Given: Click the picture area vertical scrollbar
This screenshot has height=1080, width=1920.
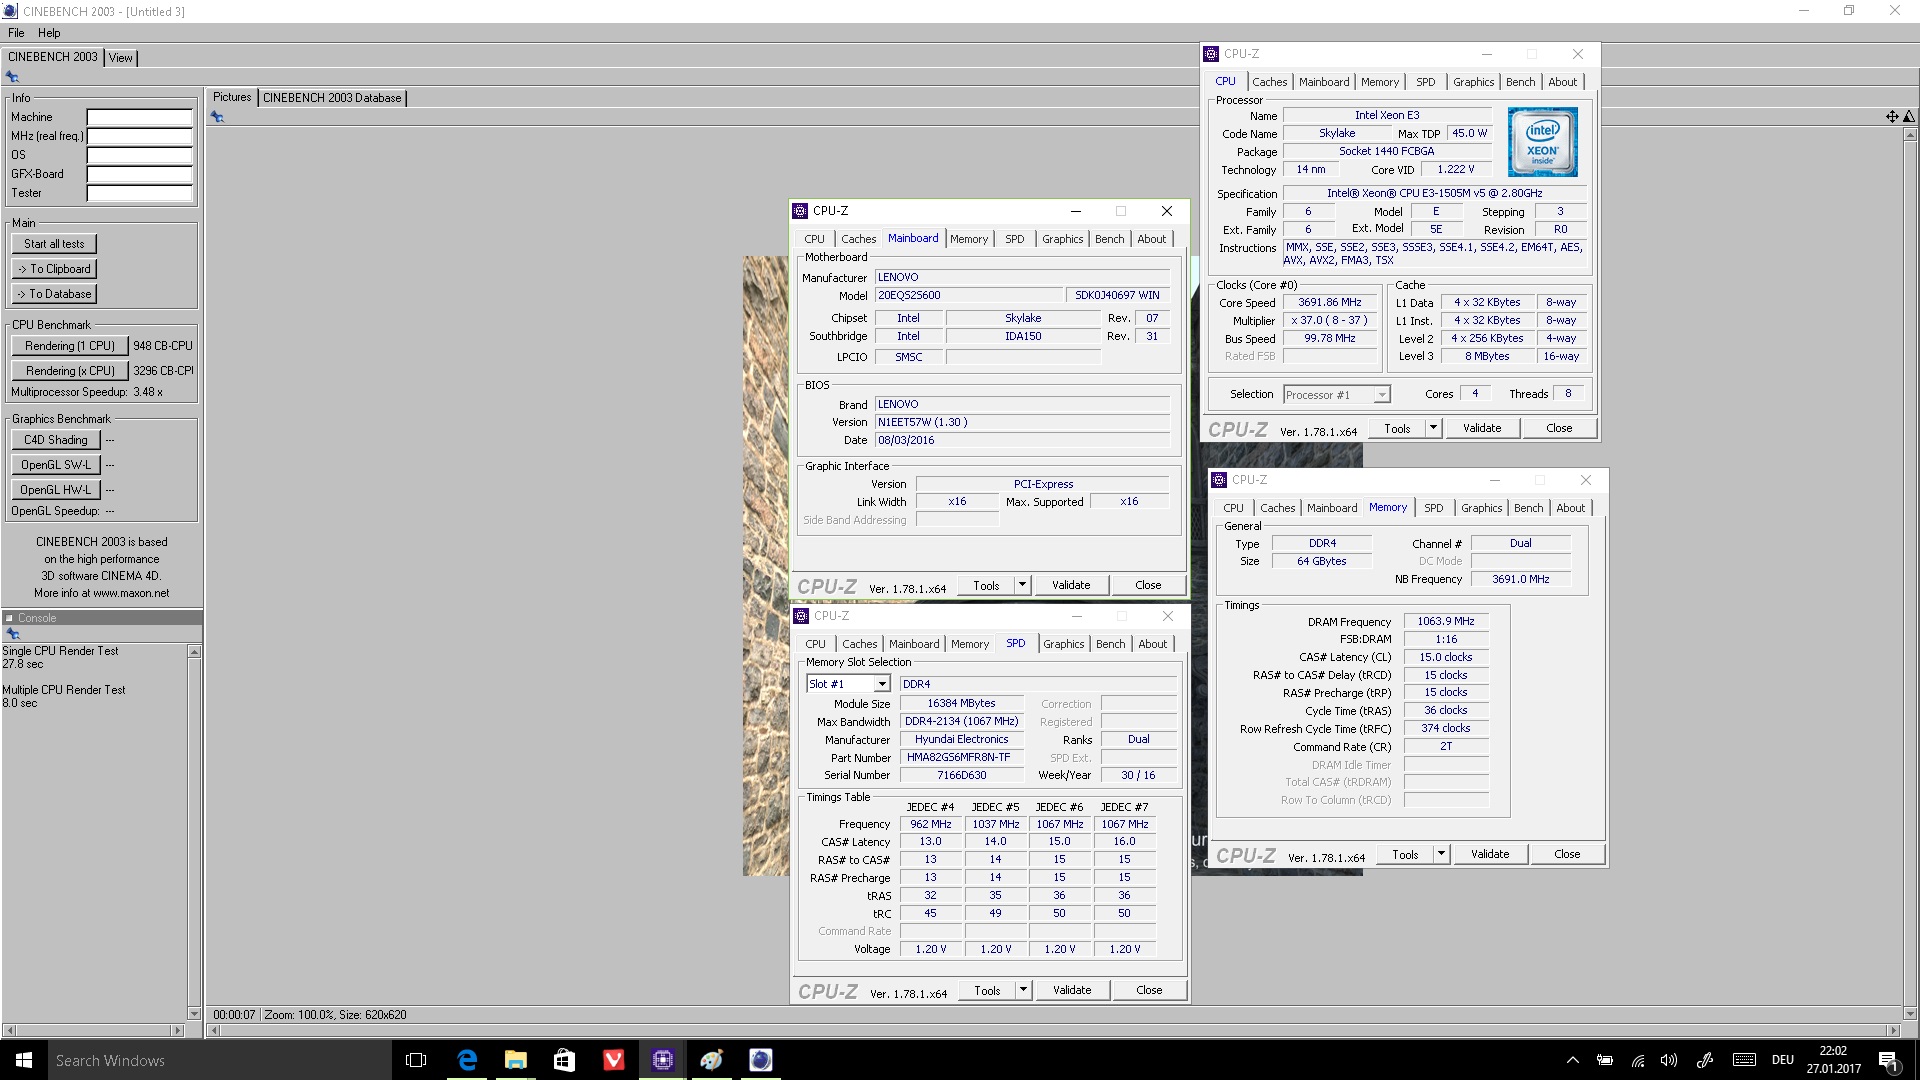Looking at the screenshot, I should pyautogui.click(x=1909, y=573).
